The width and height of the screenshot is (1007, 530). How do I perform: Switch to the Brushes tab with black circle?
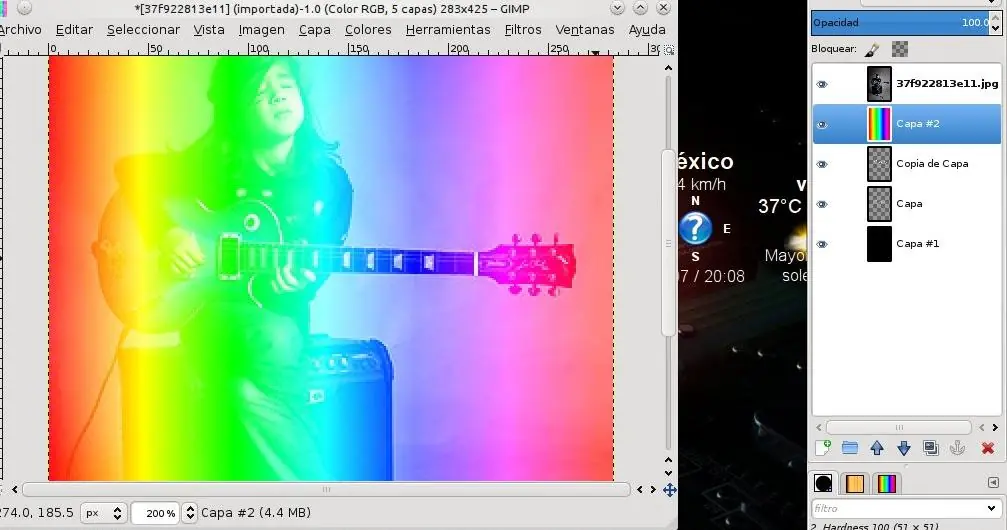(823, 483)
